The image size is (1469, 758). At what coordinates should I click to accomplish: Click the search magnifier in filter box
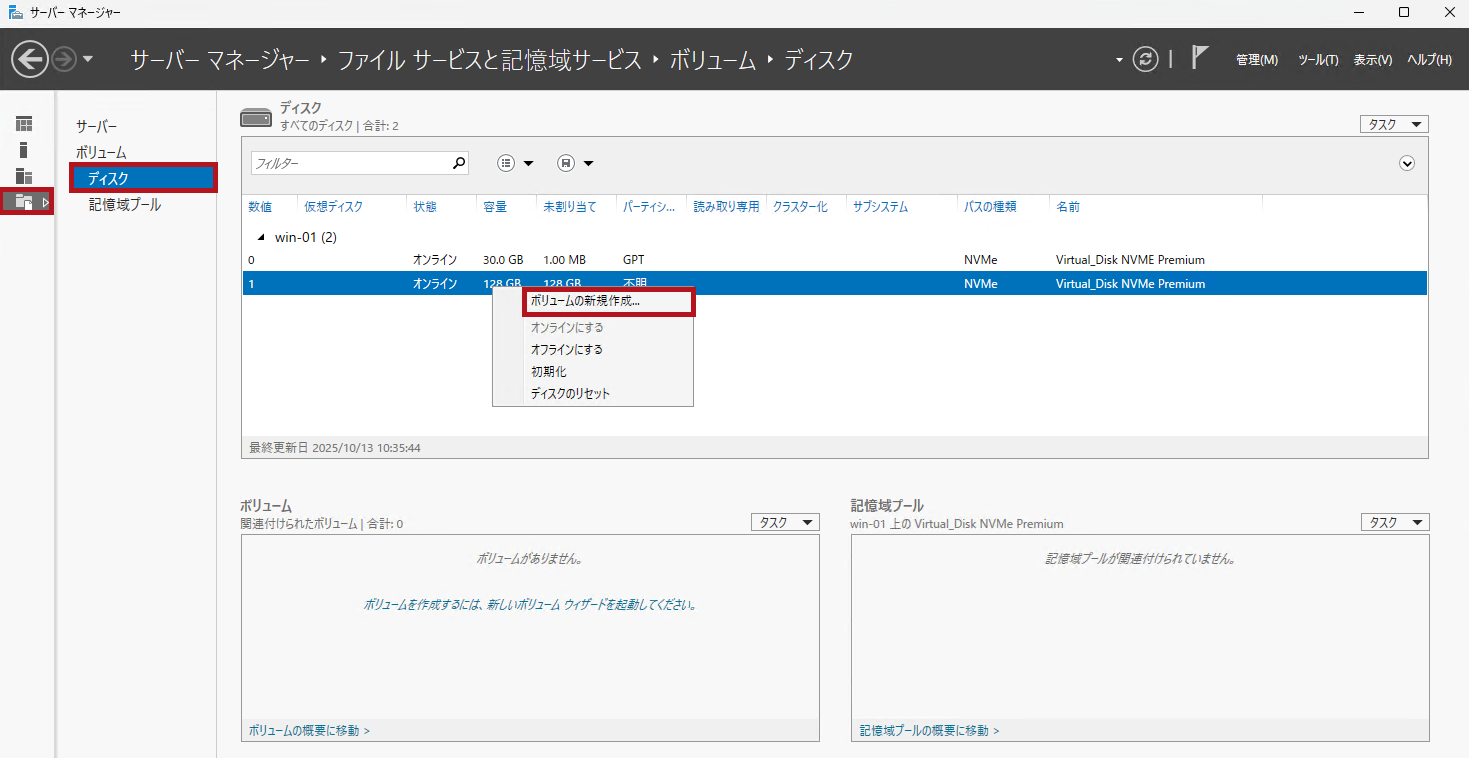coord(459,163)
